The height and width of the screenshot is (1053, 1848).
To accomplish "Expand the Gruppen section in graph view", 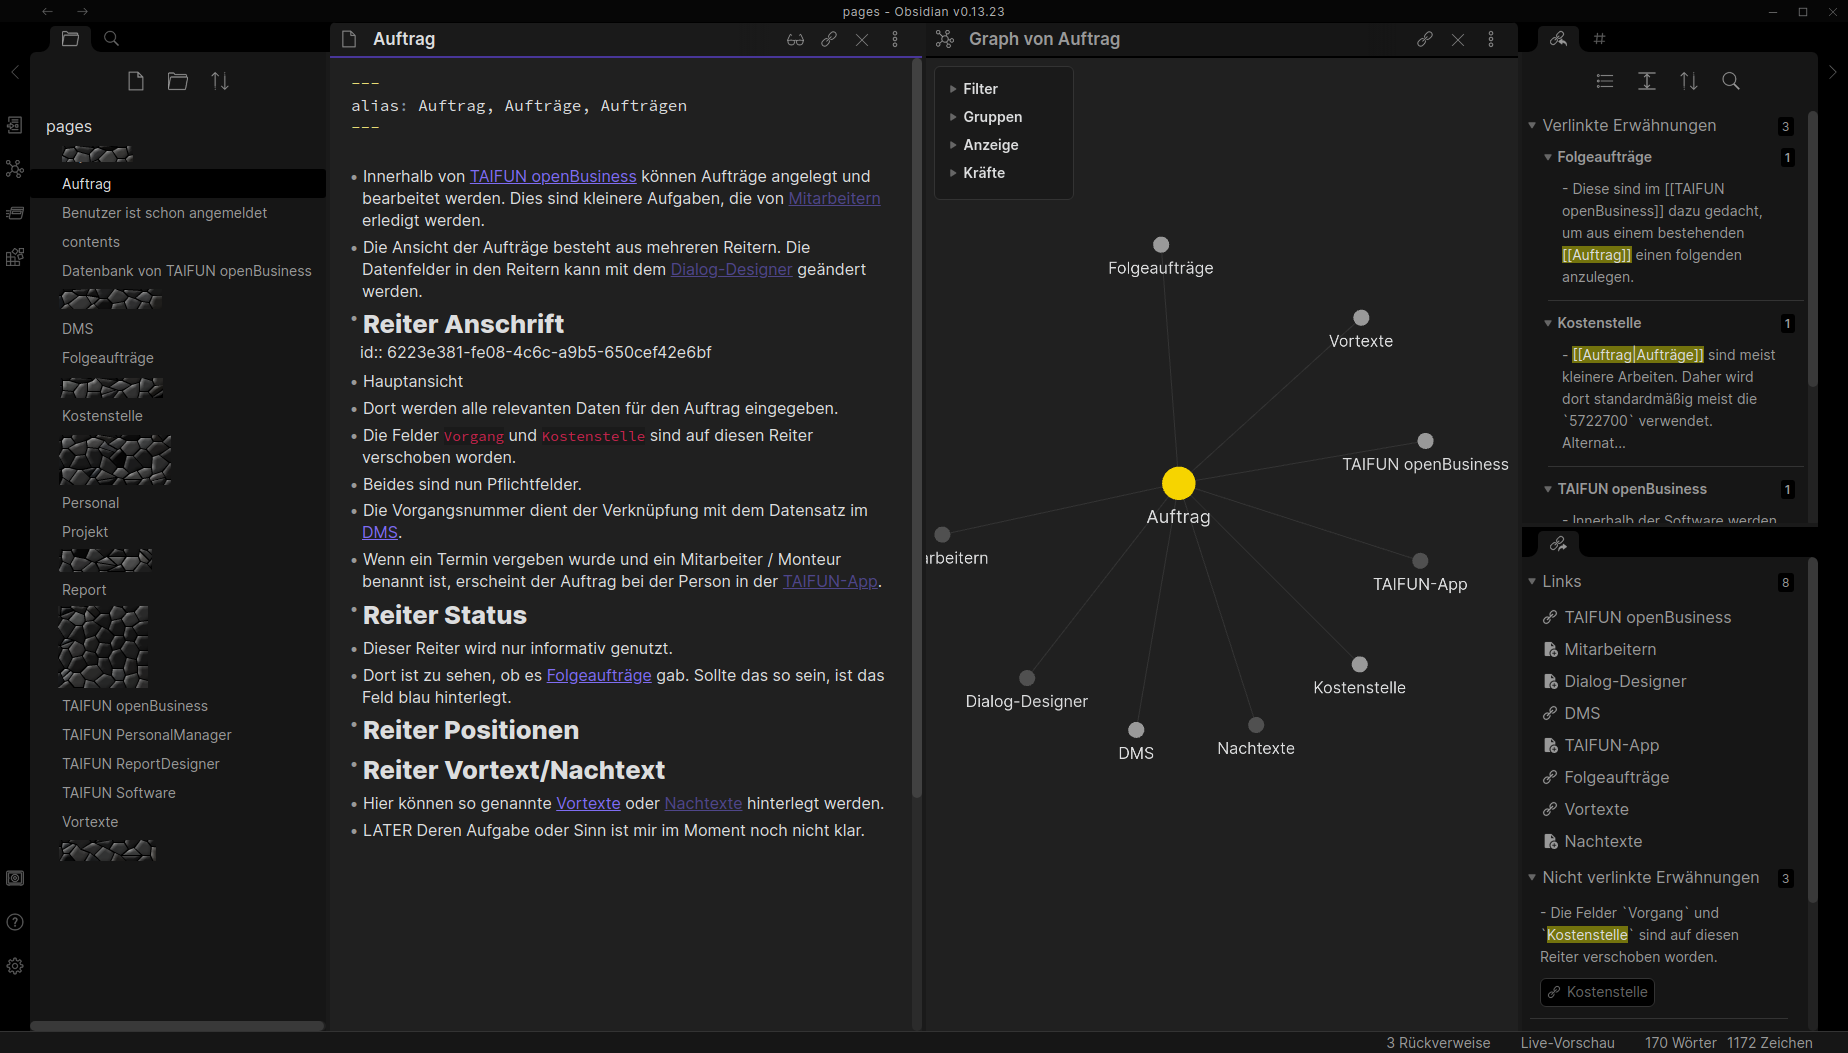I will (992, 117).
